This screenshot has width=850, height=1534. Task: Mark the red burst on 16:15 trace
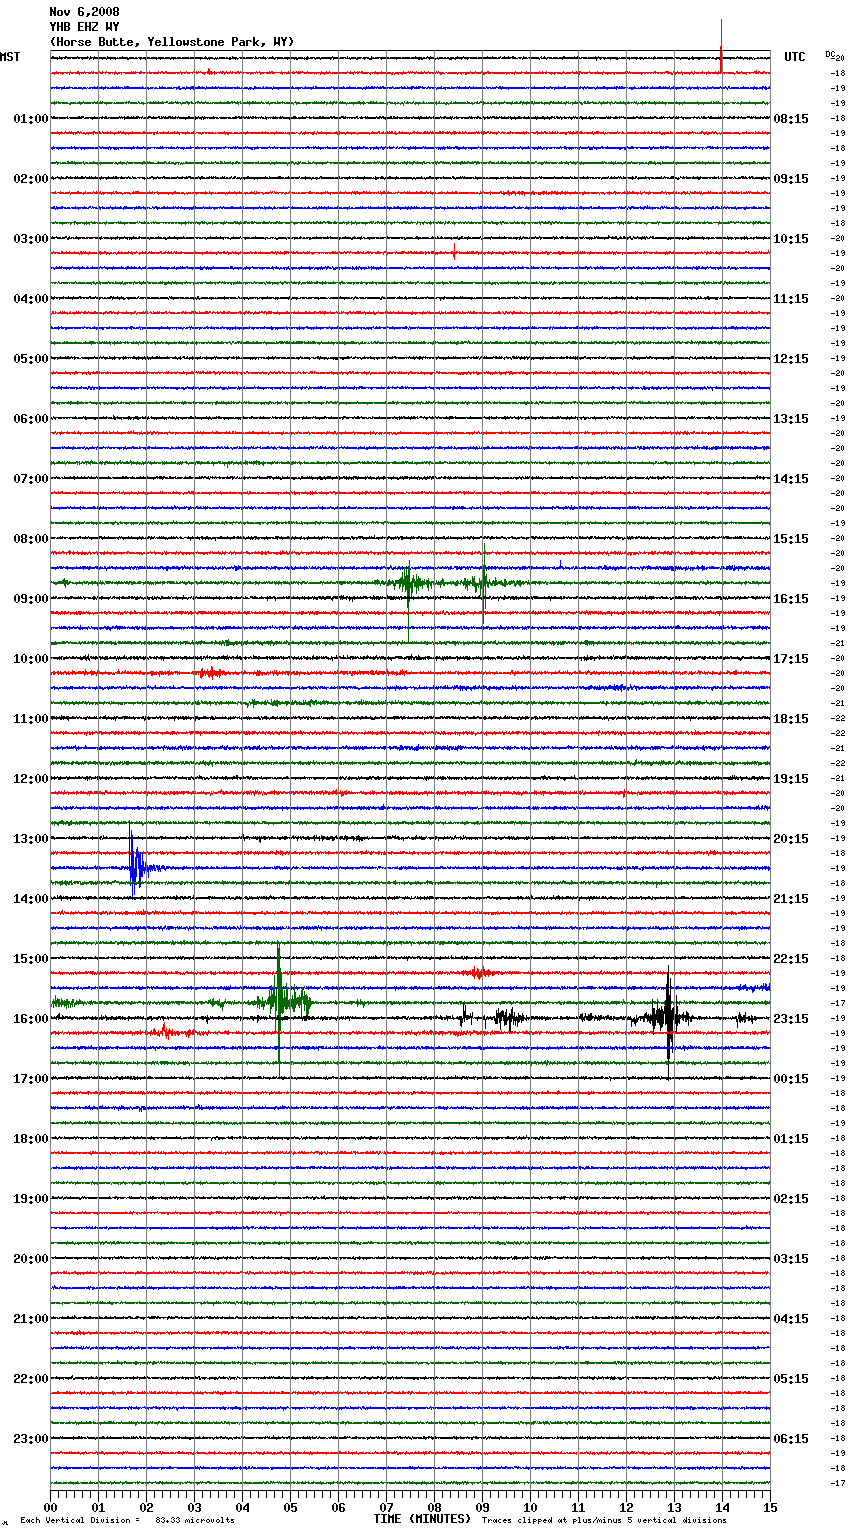click(x=166, y=1032)
